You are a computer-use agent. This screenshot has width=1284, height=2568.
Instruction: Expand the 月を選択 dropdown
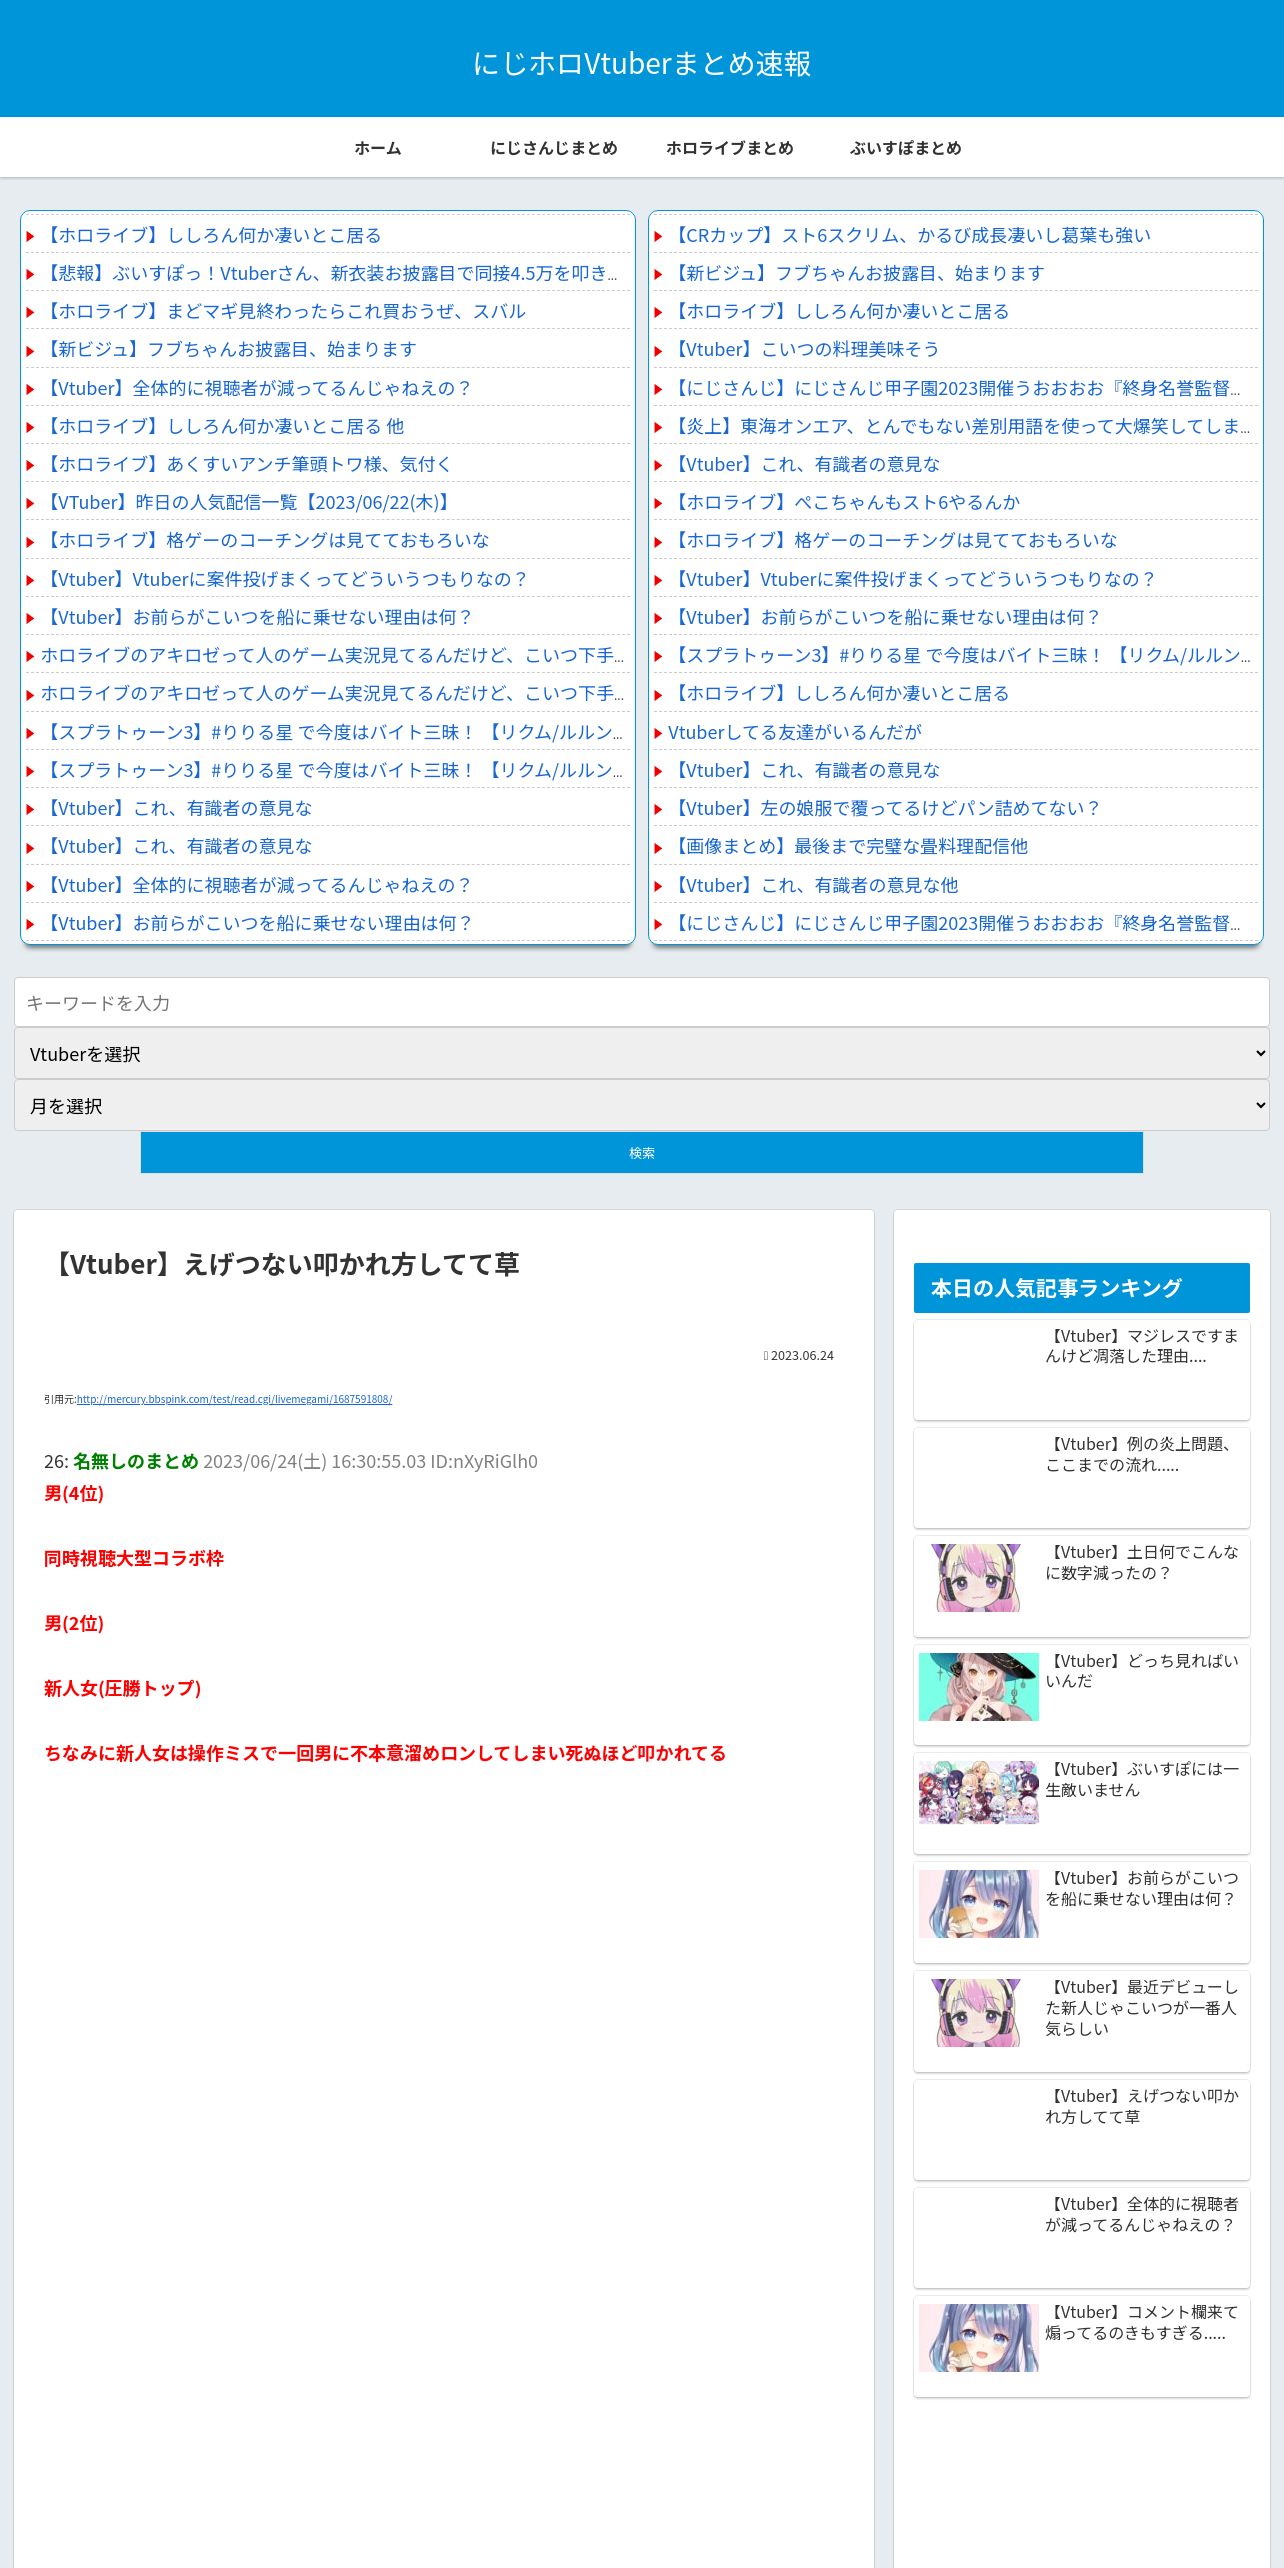coord(642,1106)
